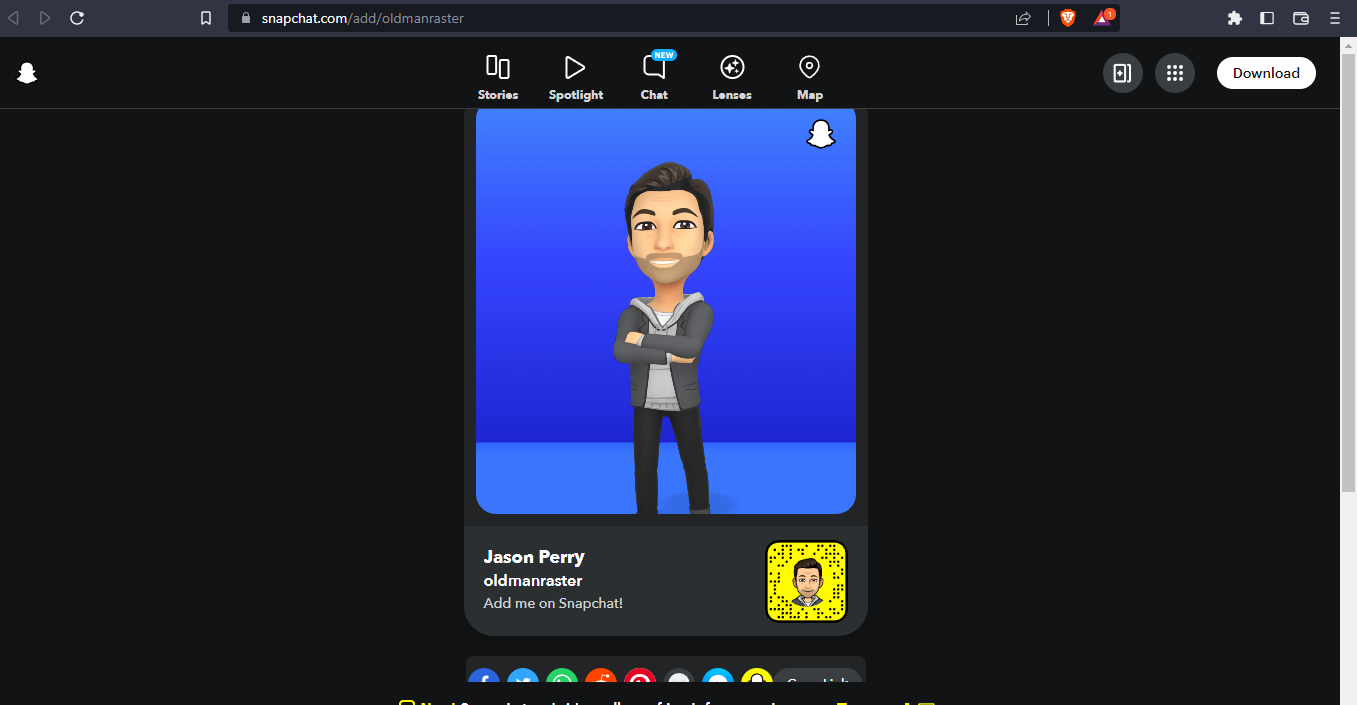Click the text 'Add me on Snapchat!'
This screenshot has height=705, width=1357.
[x=553, y=603]
